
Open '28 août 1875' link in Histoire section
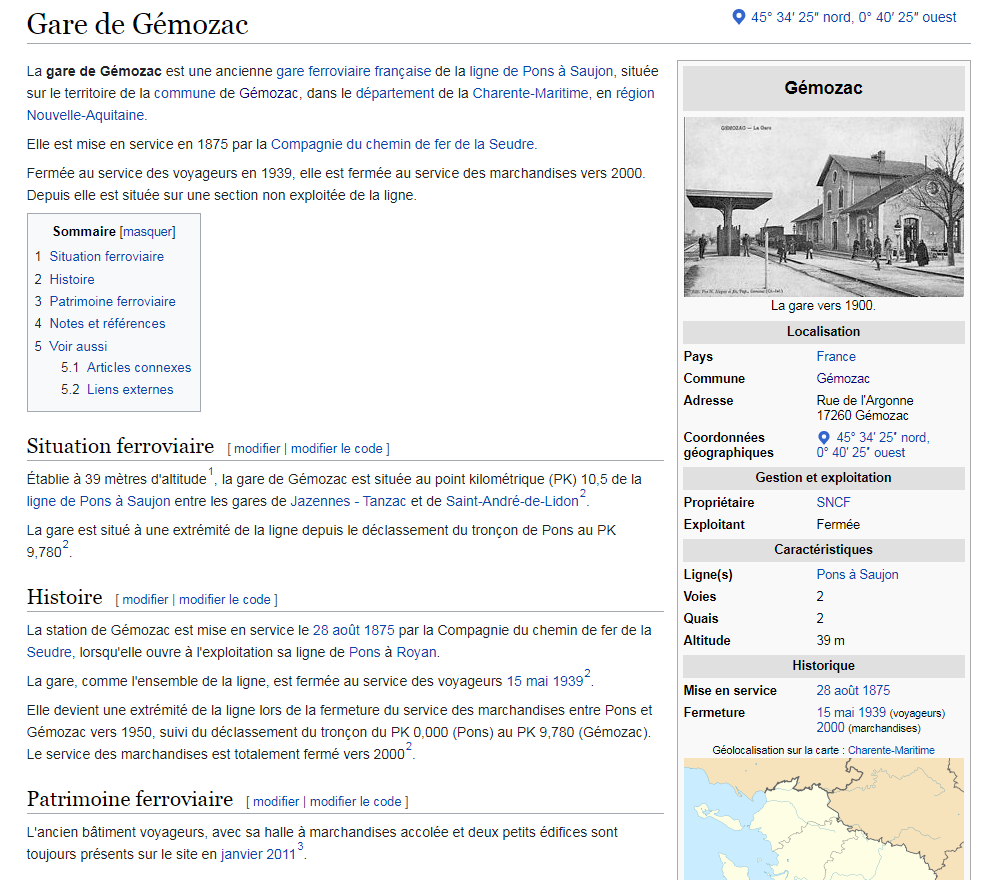(x=354, y=630)
